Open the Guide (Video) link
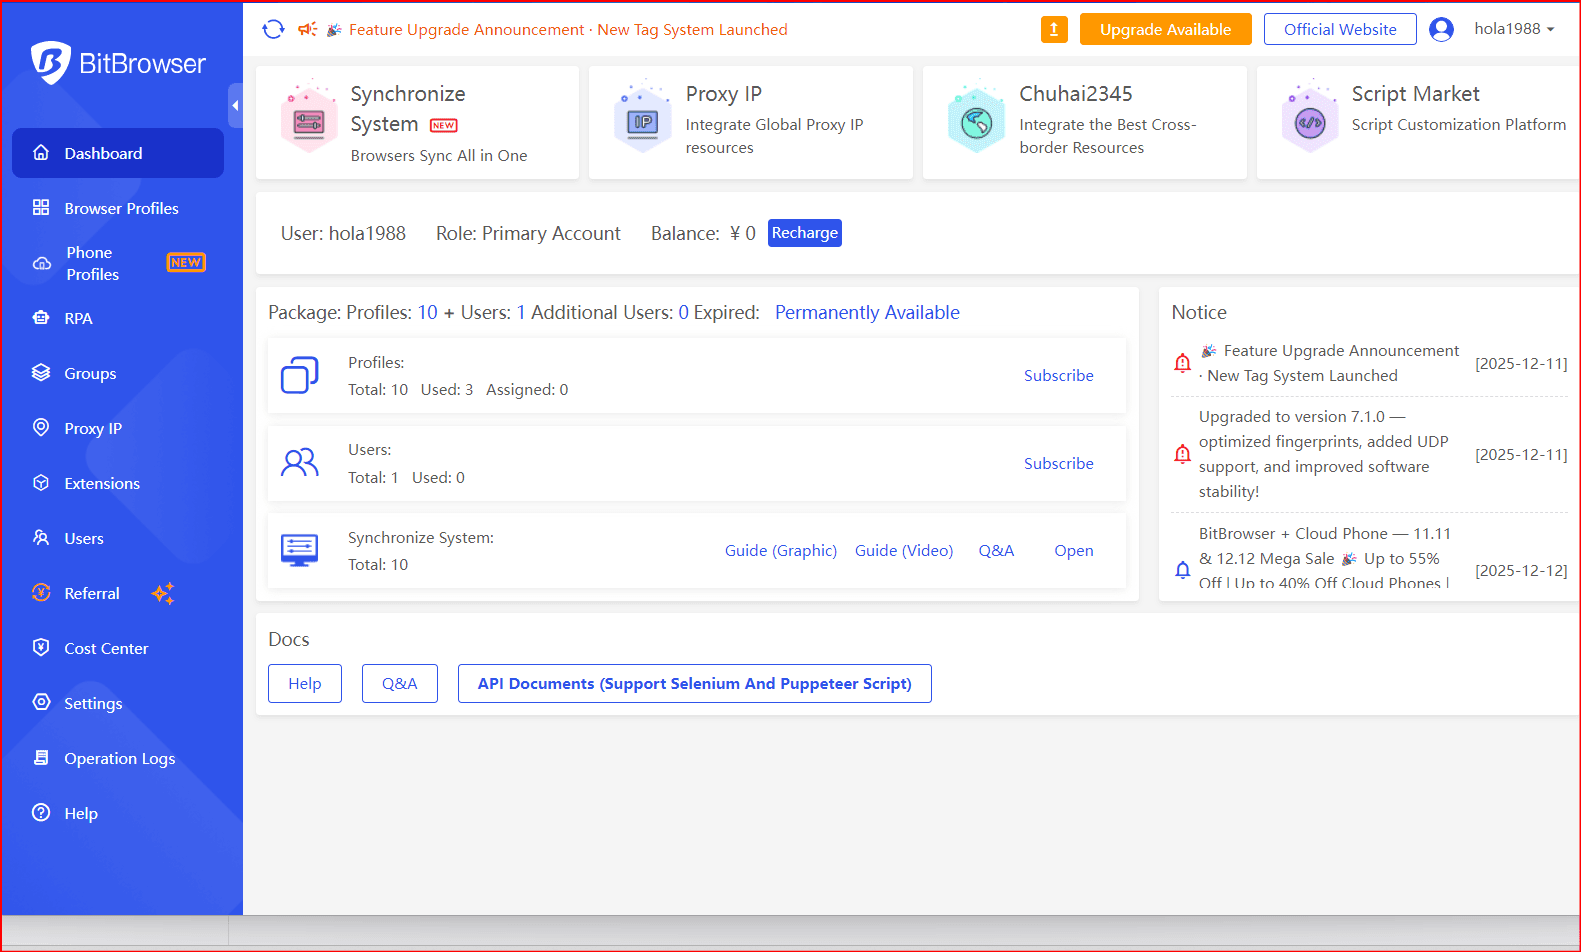This screenshot has width=1581, height=952. tap(903, 551)
